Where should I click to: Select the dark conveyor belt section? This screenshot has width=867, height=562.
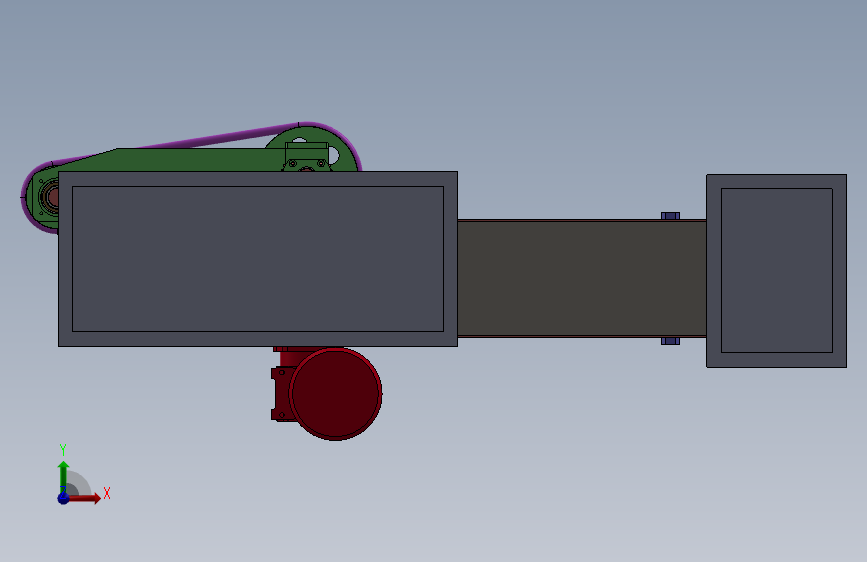(x=582, y=278)
